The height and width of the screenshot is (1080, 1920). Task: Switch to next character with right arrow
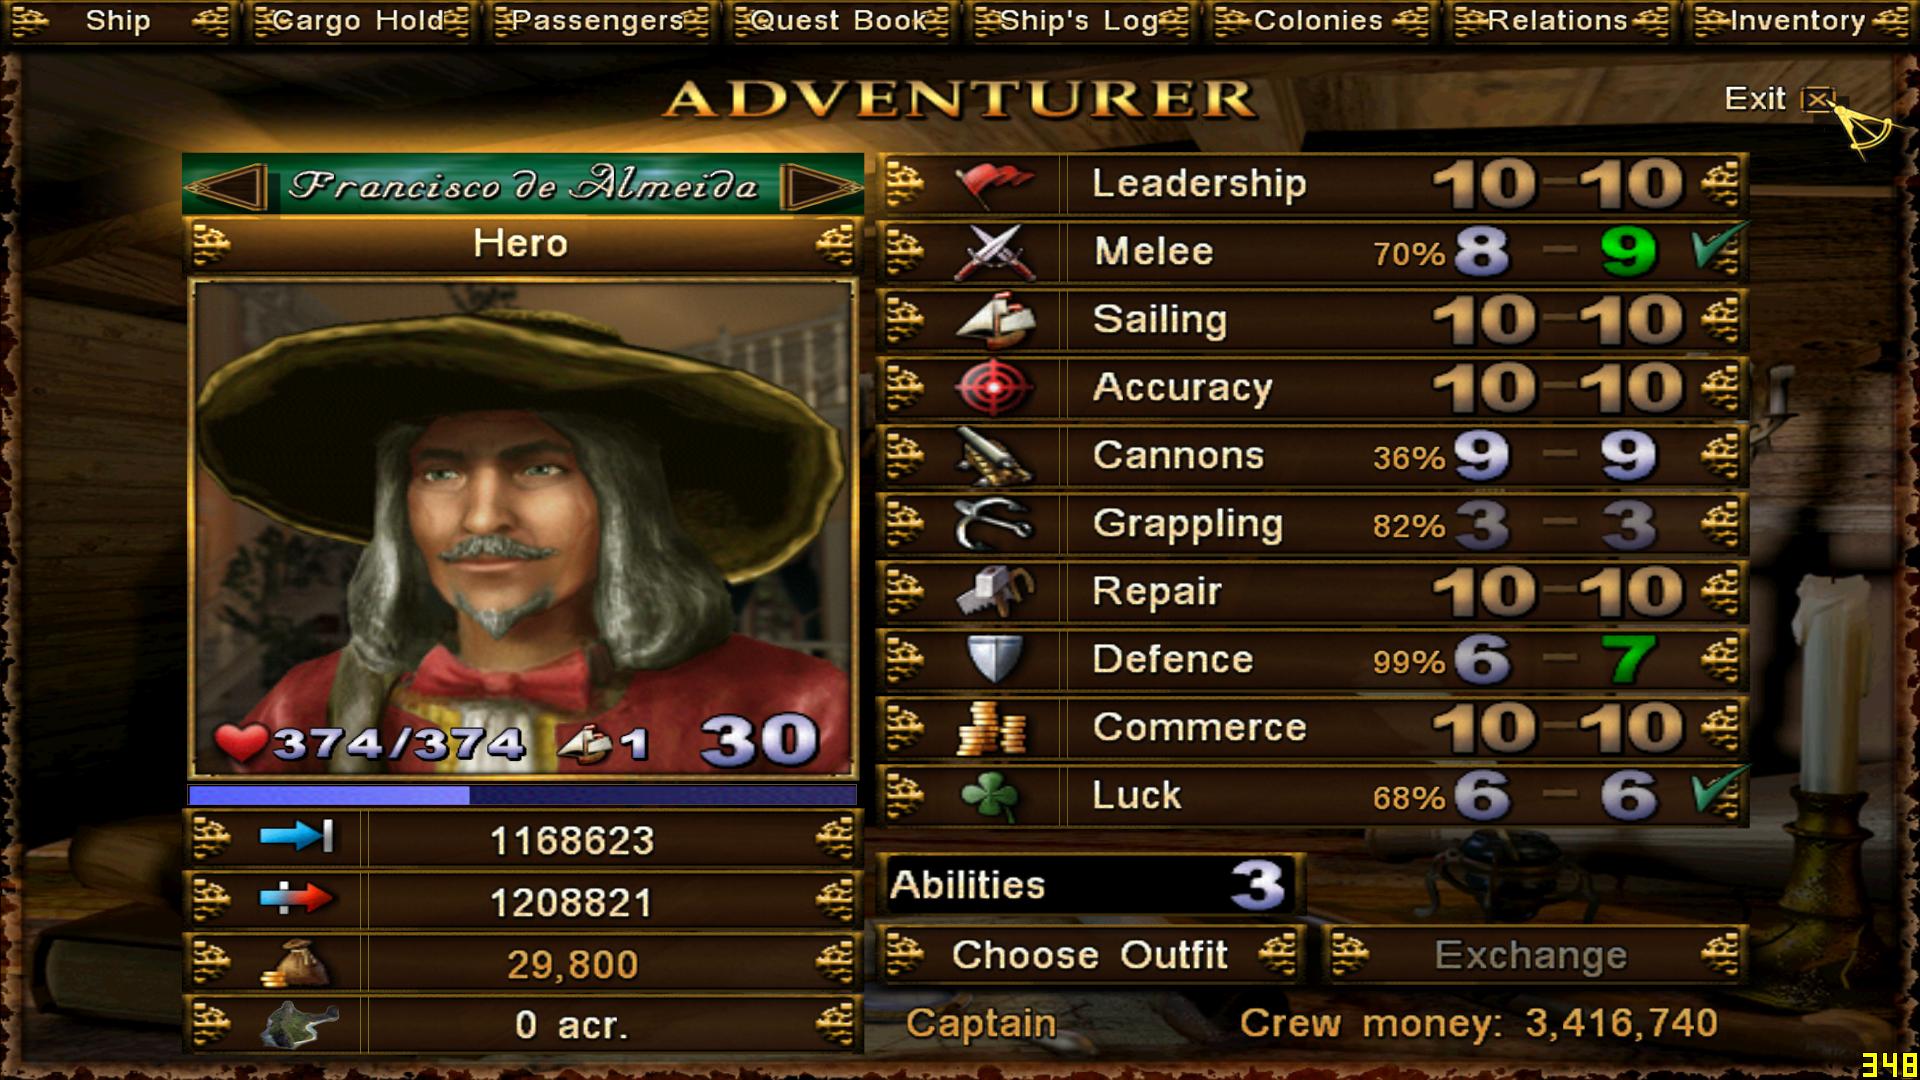(820, 187)
